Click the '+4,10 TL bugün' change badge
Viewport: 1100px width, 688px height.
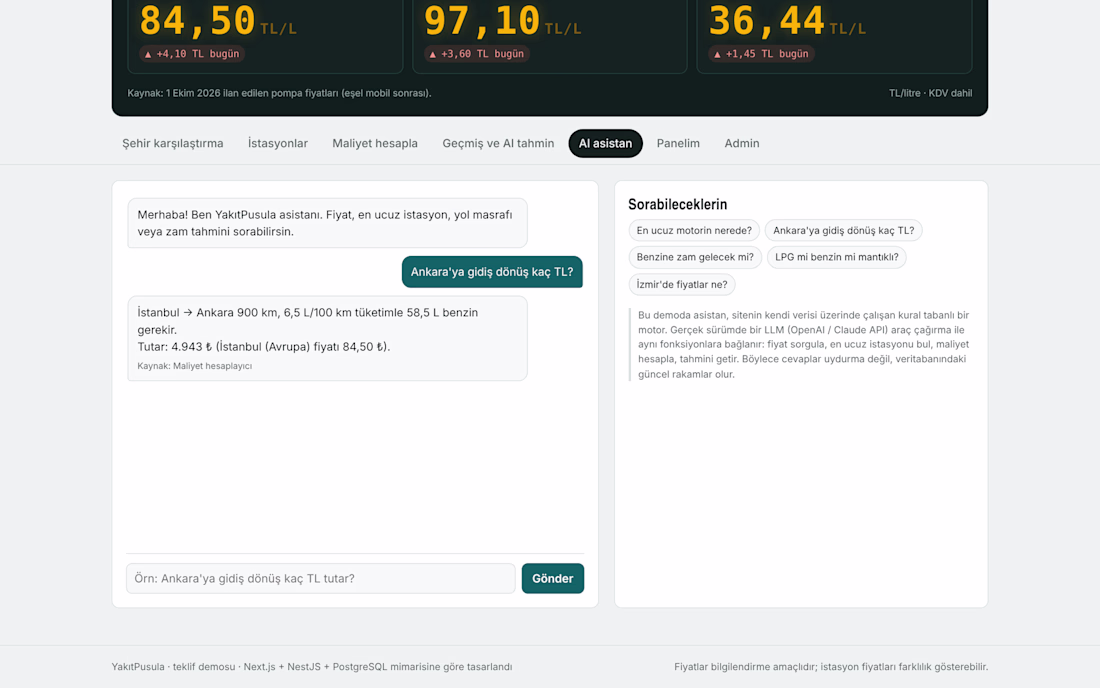[192, 54]
